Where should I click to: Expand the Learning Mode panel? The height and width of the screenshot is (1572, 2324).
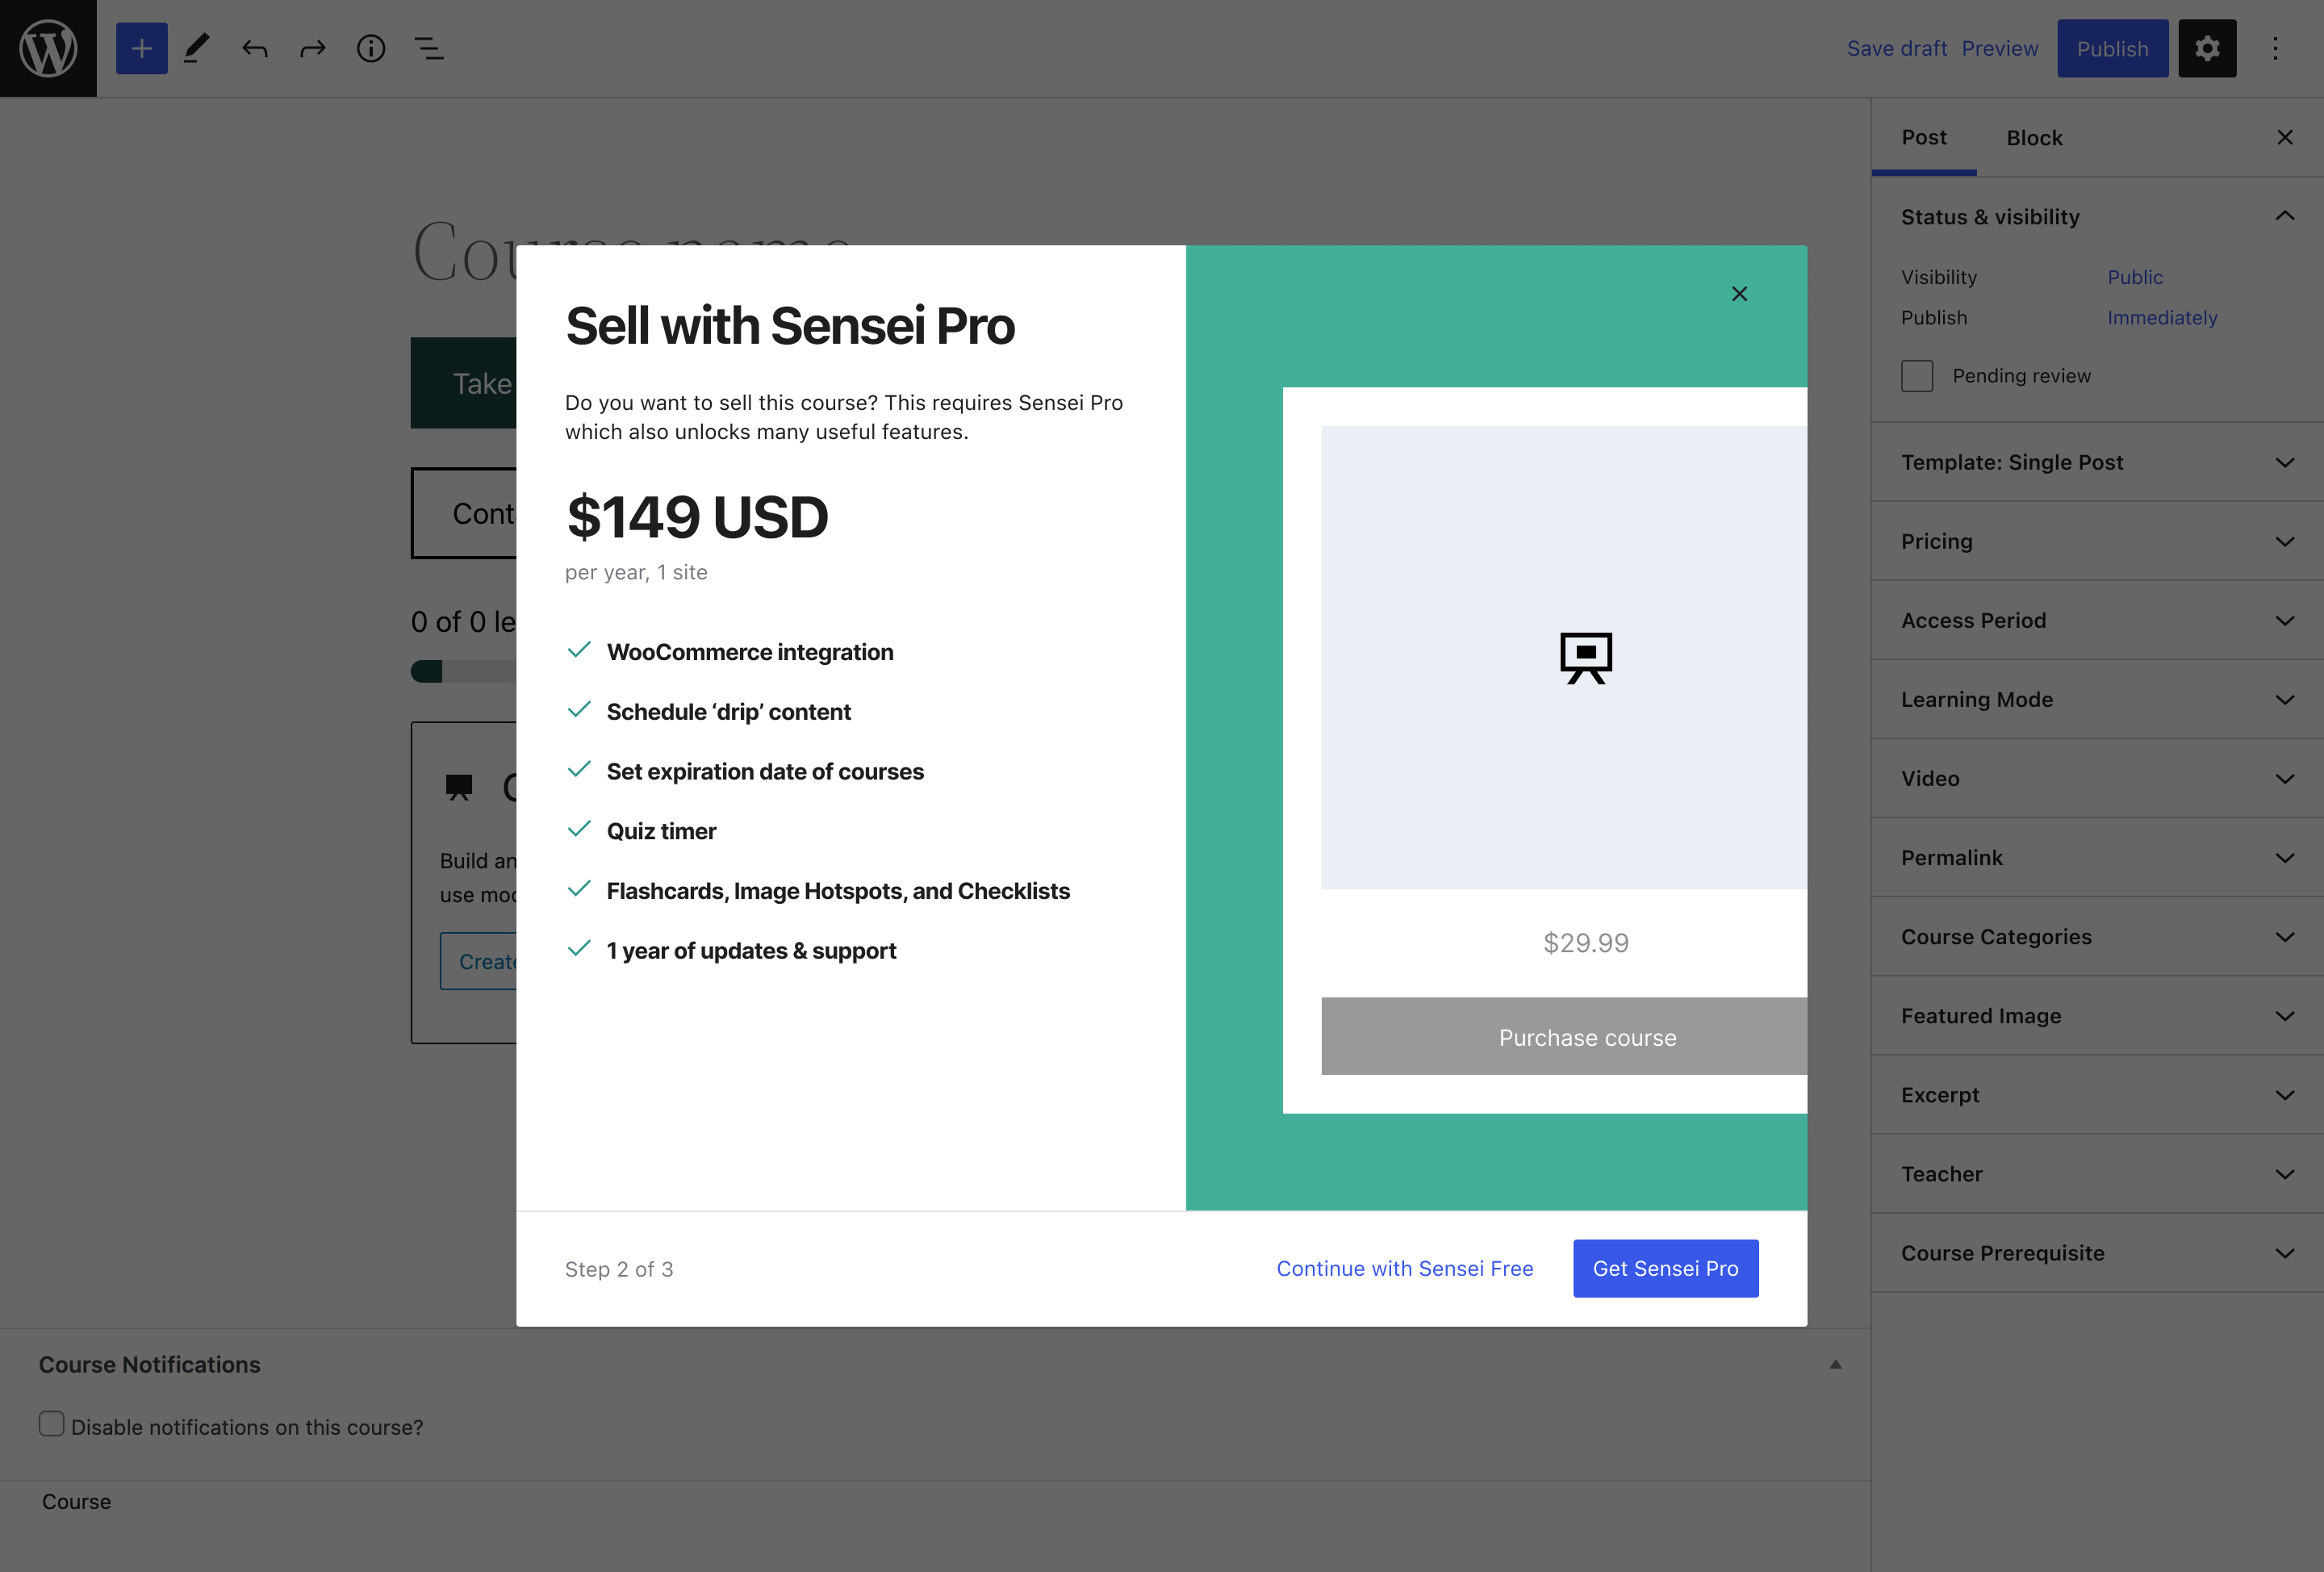2096,699
